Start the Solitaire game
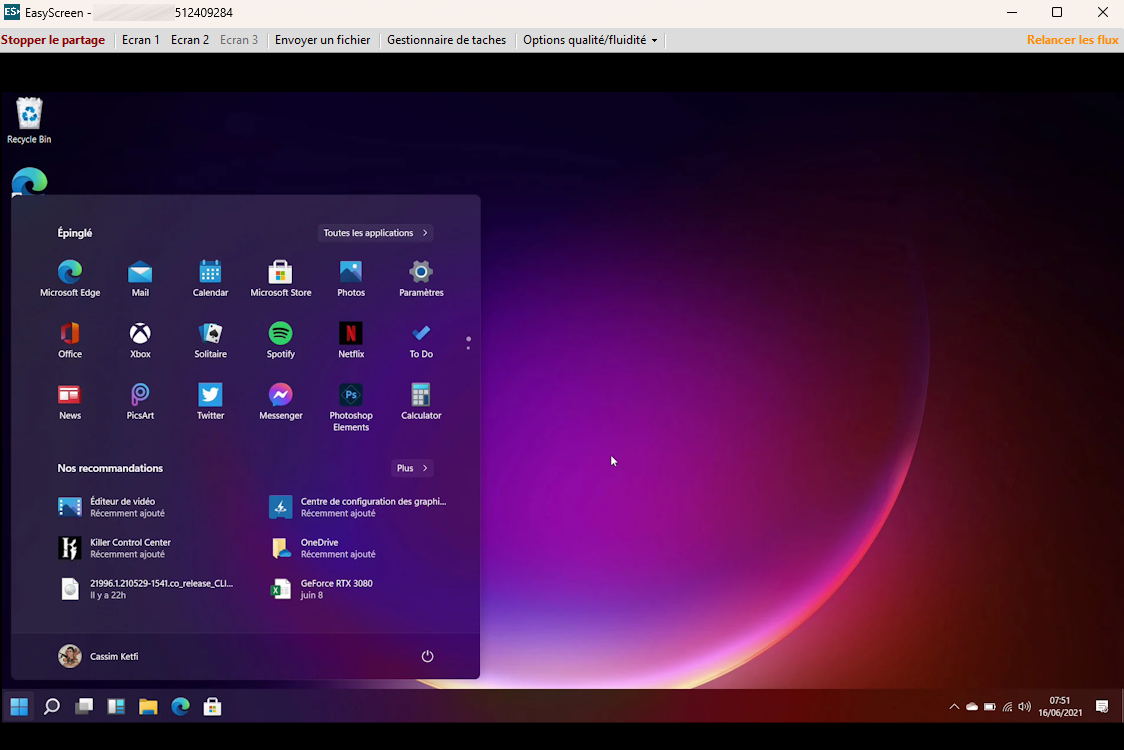 click(x=210, y=340)
